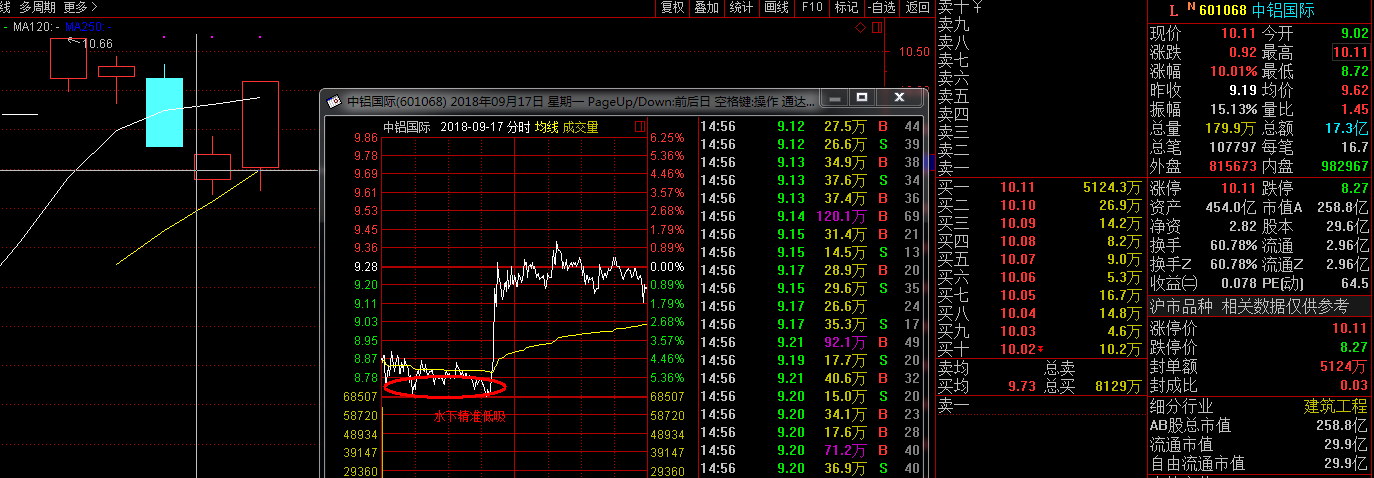Minimize the 中铝国际 intraday popup window
The width and height of the screenshot is (1374, 478).
(833, 98)
